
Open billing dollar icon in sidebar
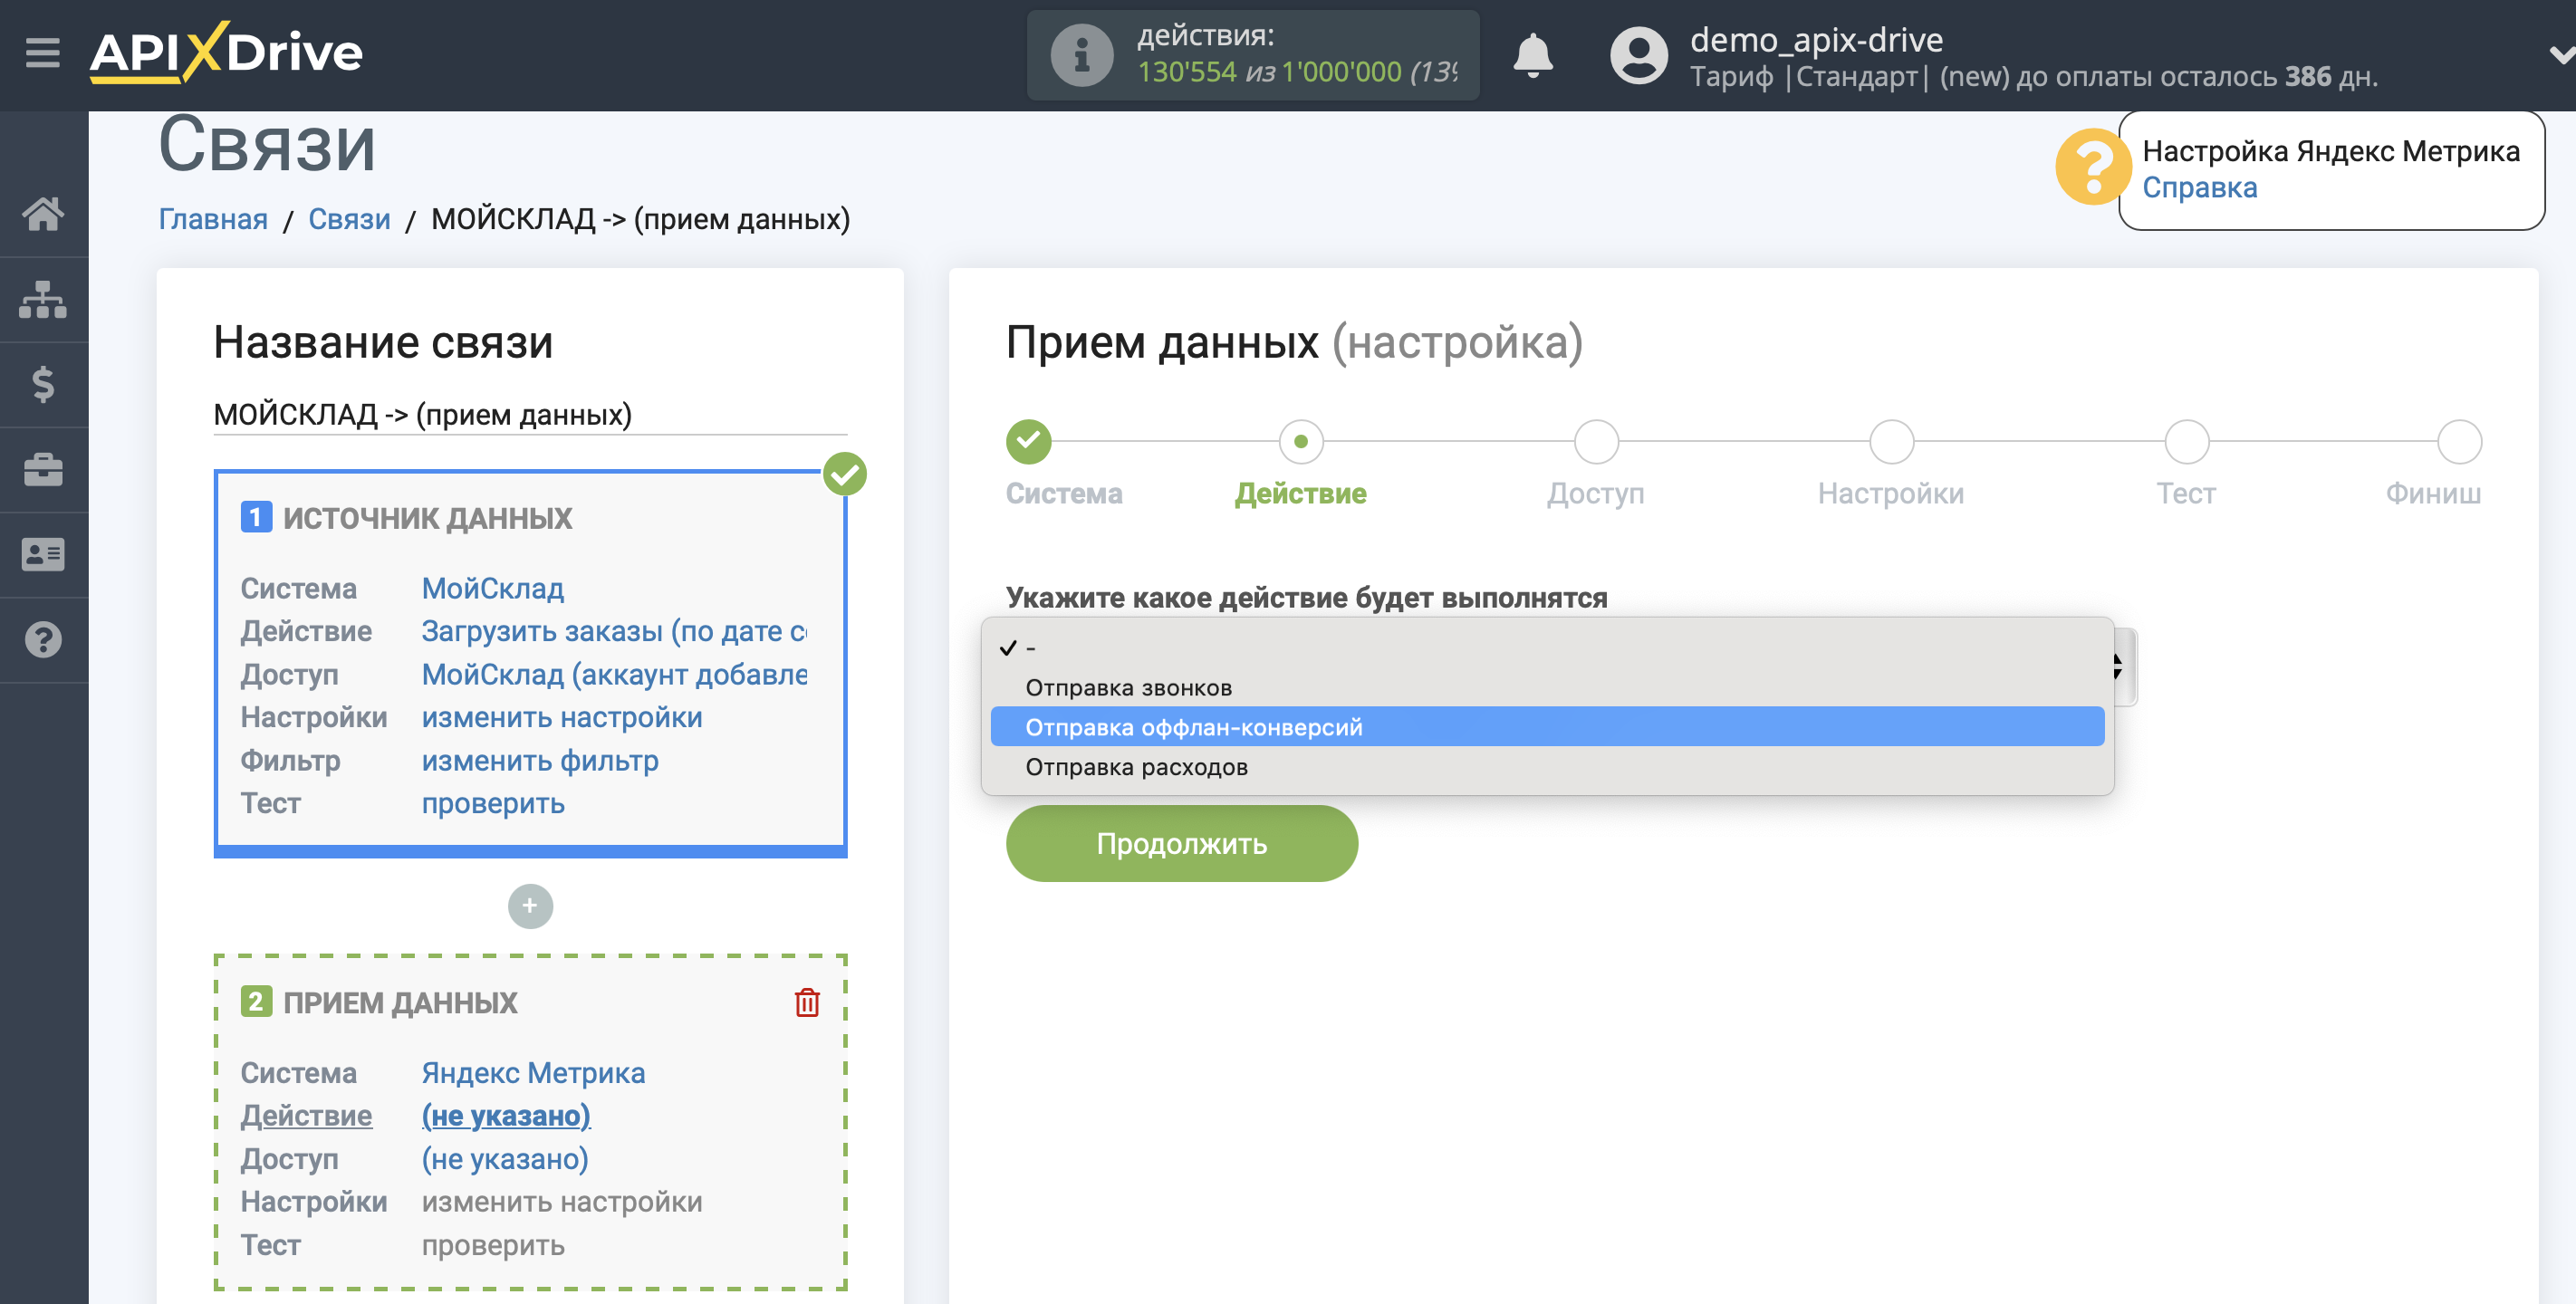tap(43, 384)
